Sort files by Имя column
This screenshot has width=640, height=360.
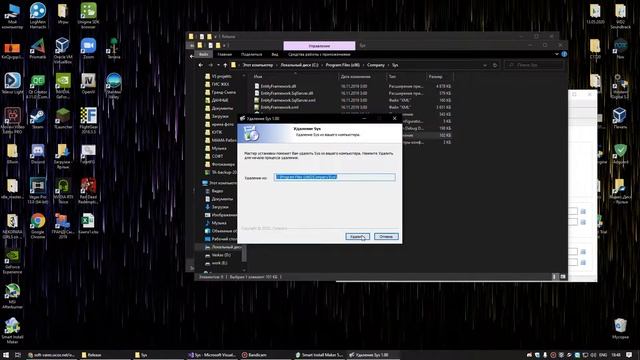[x=258, y=76]
